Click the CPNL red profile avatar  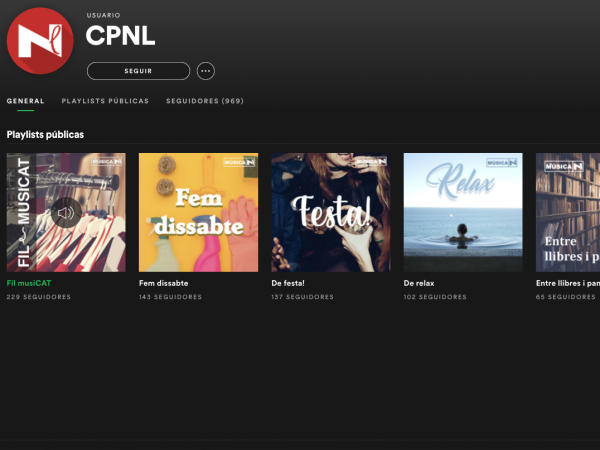[x=40, y=41]
